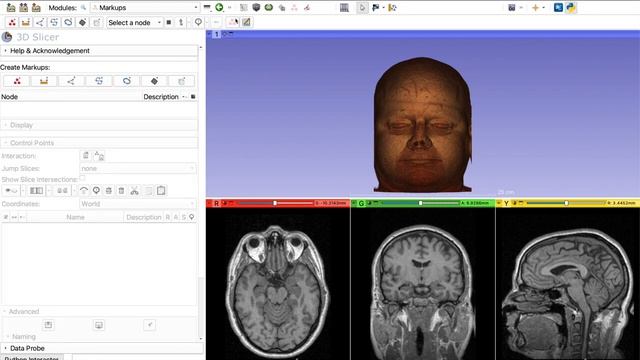Open the Select a node dropdown
This screenshot has height=360, width=640.
(134, 22)
